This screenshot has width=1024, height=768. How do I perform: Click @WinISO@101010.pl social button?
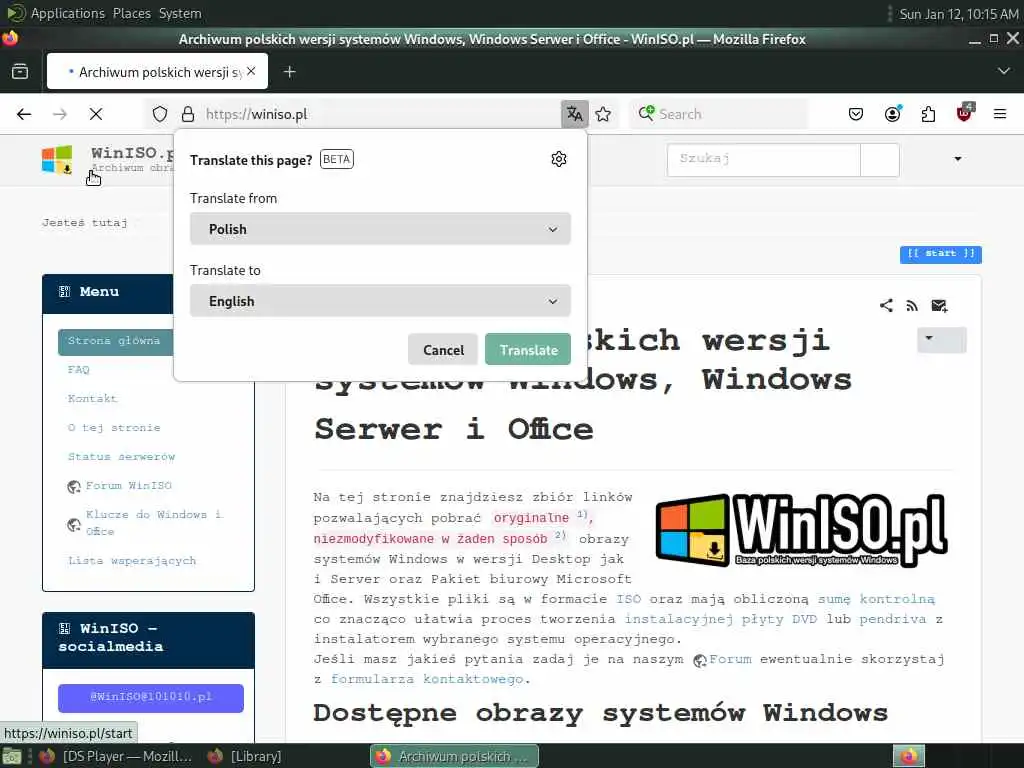point(151,697)
